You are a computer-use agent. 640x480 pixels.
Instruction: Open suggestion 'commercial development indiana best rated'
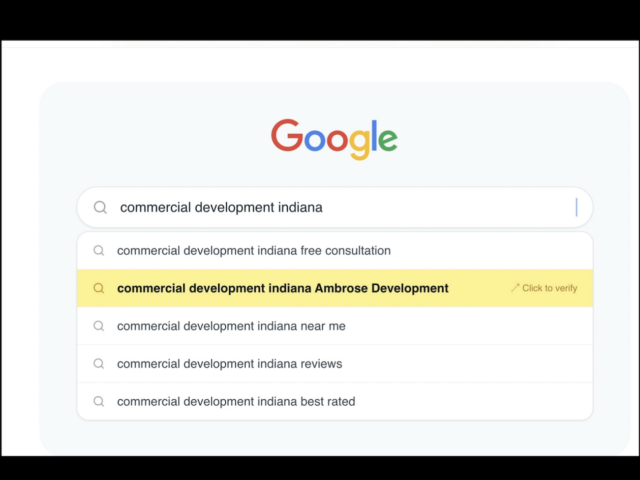tap(335, 401)
